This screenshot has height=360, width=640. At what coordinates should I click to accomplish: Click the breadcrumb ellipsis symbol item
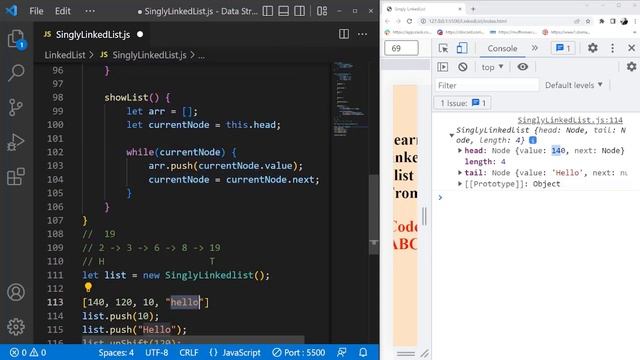tap(202, 55)
